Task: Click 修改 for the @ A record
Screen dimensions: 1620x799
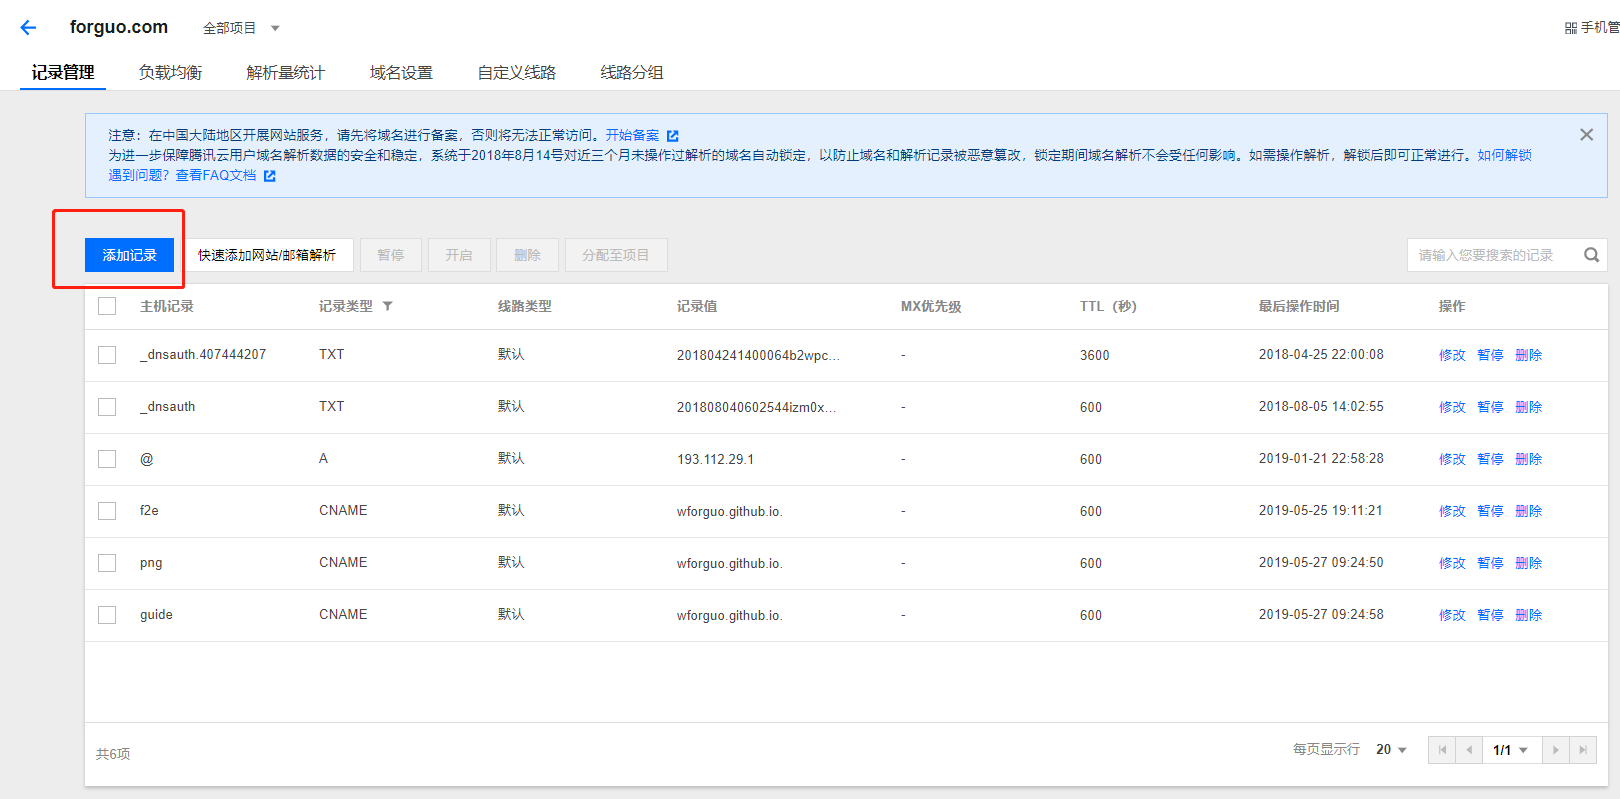Action: point(1452,459)
